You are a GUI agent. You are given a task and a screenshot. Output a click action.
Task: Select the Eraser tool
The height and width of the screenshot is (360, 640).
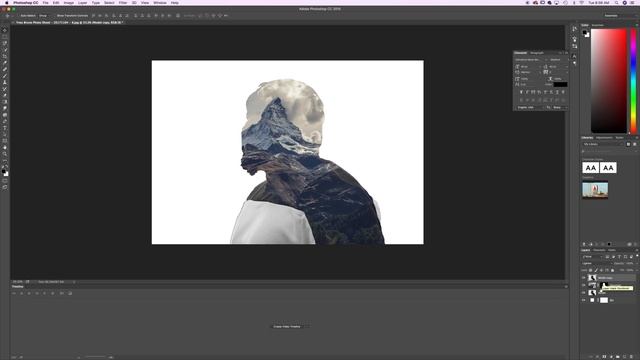click(x=5, y=95)
